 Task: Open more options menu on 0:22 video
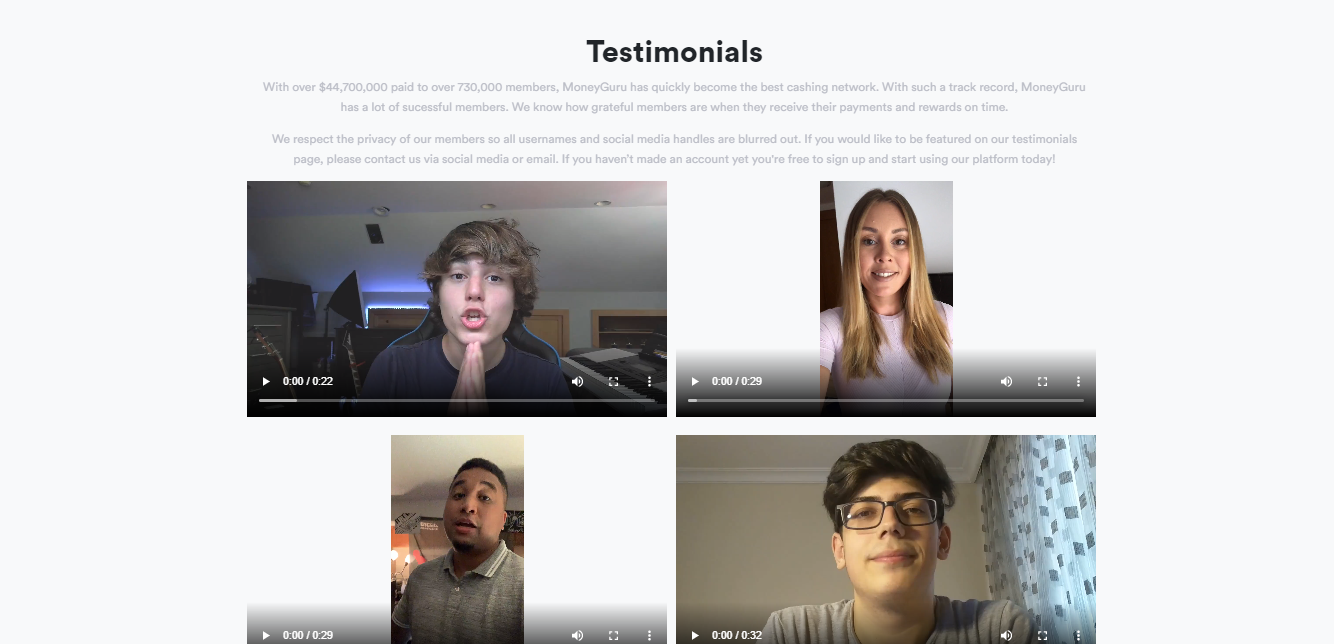[649, 381]
